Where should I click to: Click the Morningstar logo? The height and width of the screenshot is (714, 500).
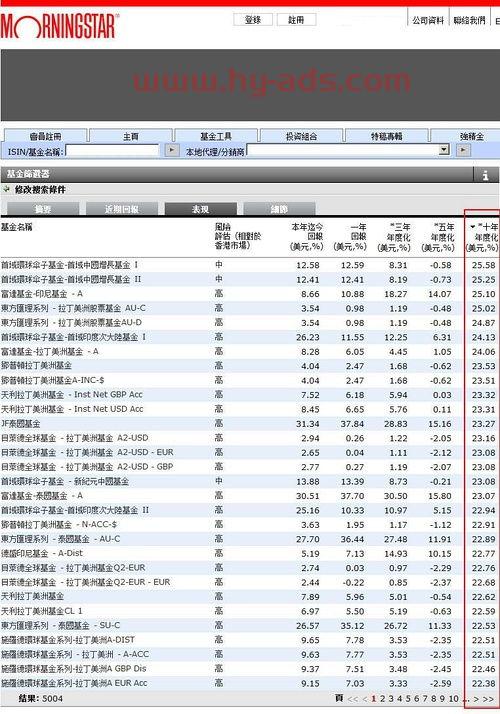[60, 26]
